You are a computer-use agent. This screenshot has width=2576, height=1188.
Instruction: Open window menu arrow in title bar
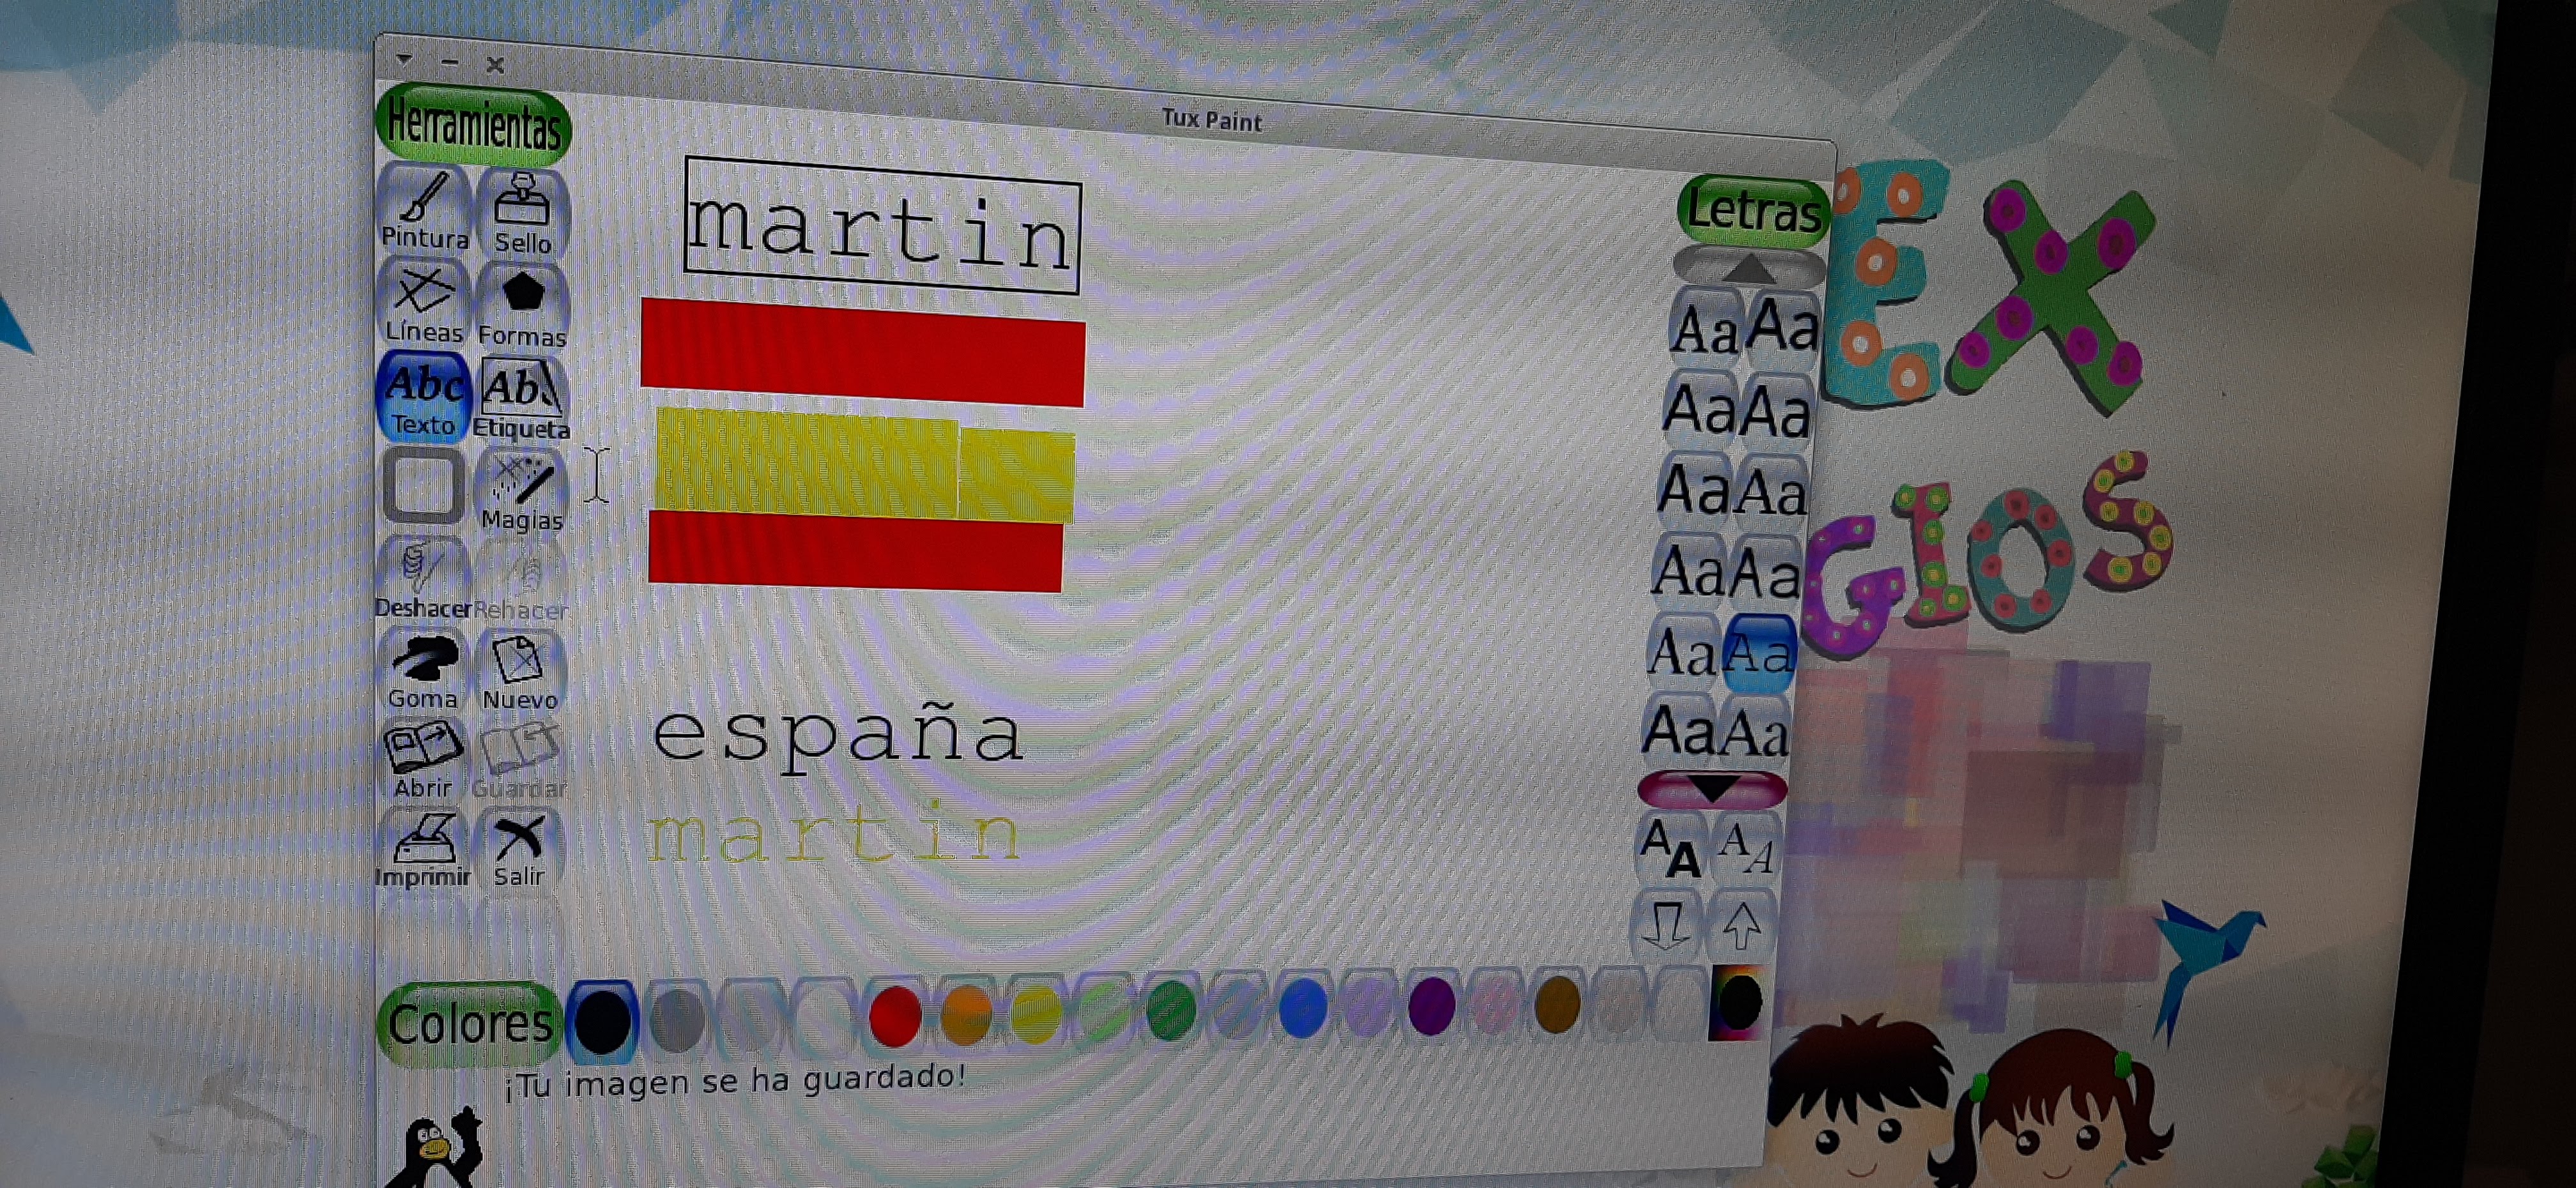point(404,60)
